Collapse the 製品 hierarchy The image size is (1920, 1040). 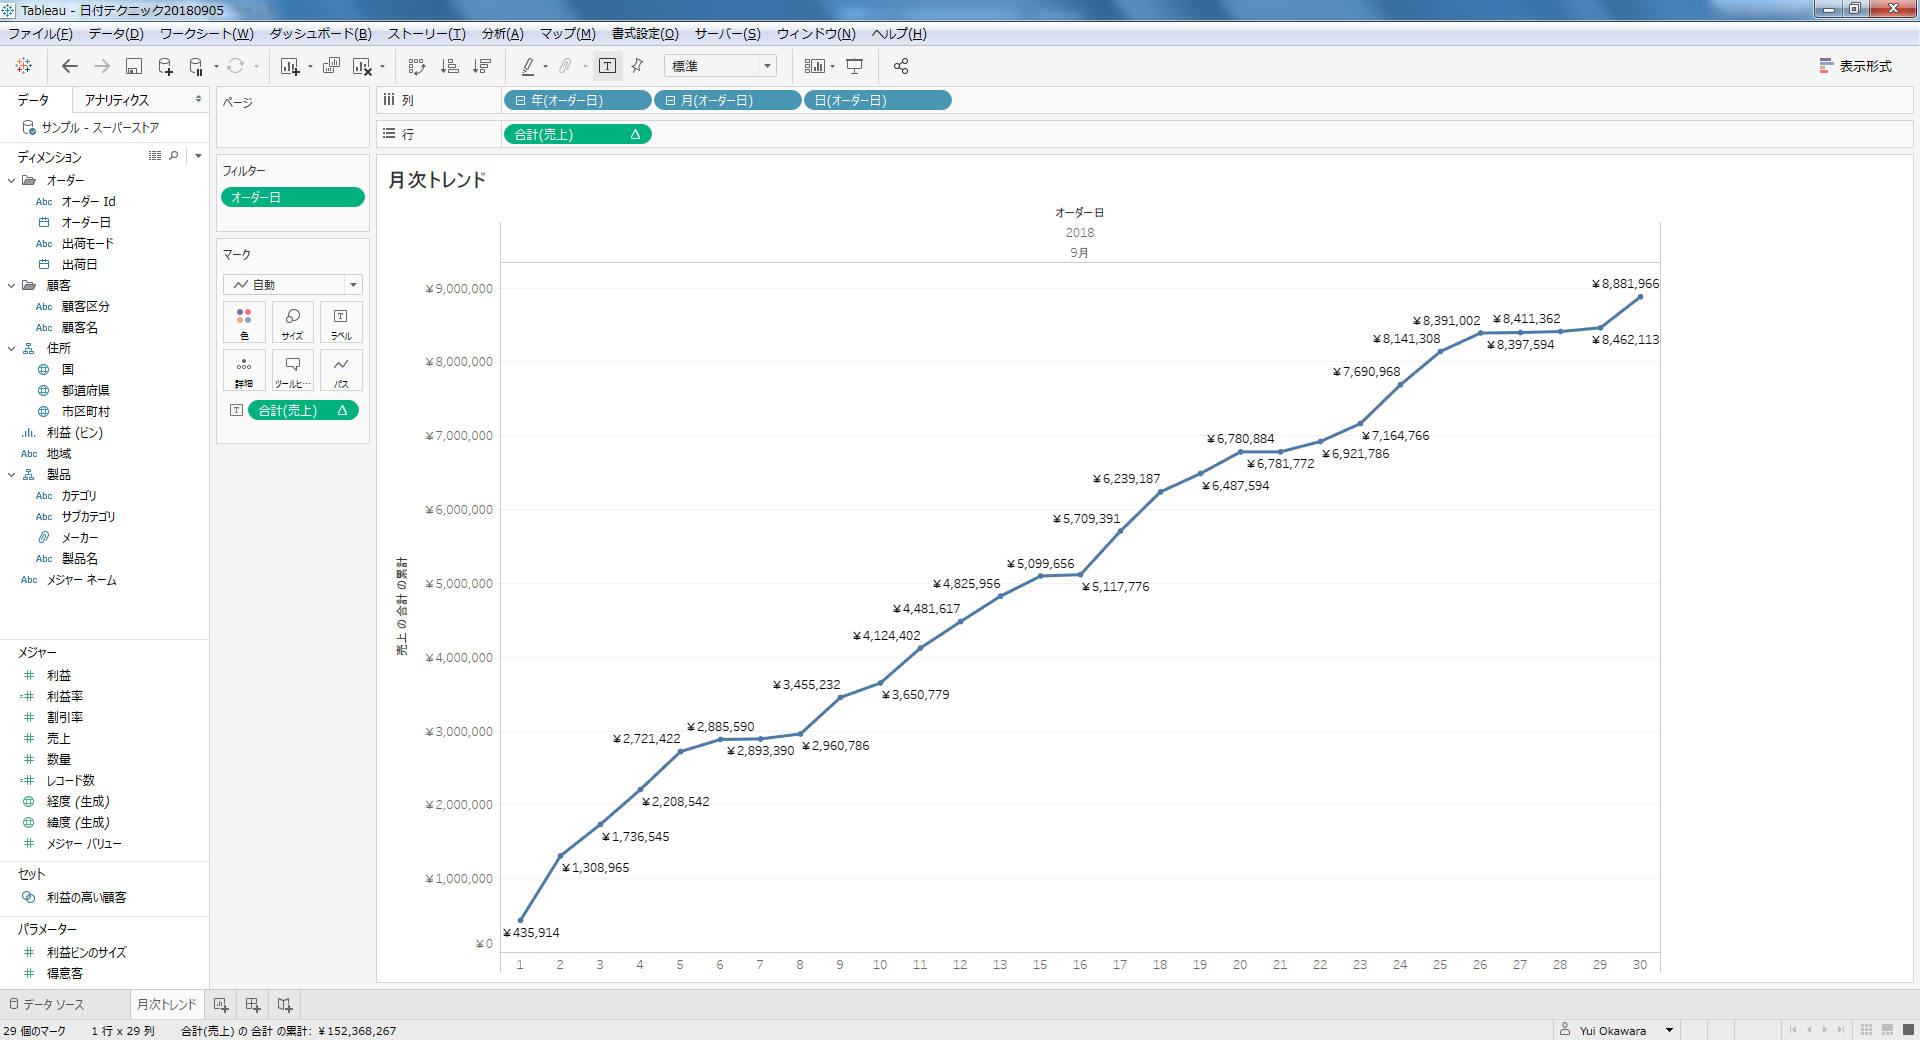11,475
